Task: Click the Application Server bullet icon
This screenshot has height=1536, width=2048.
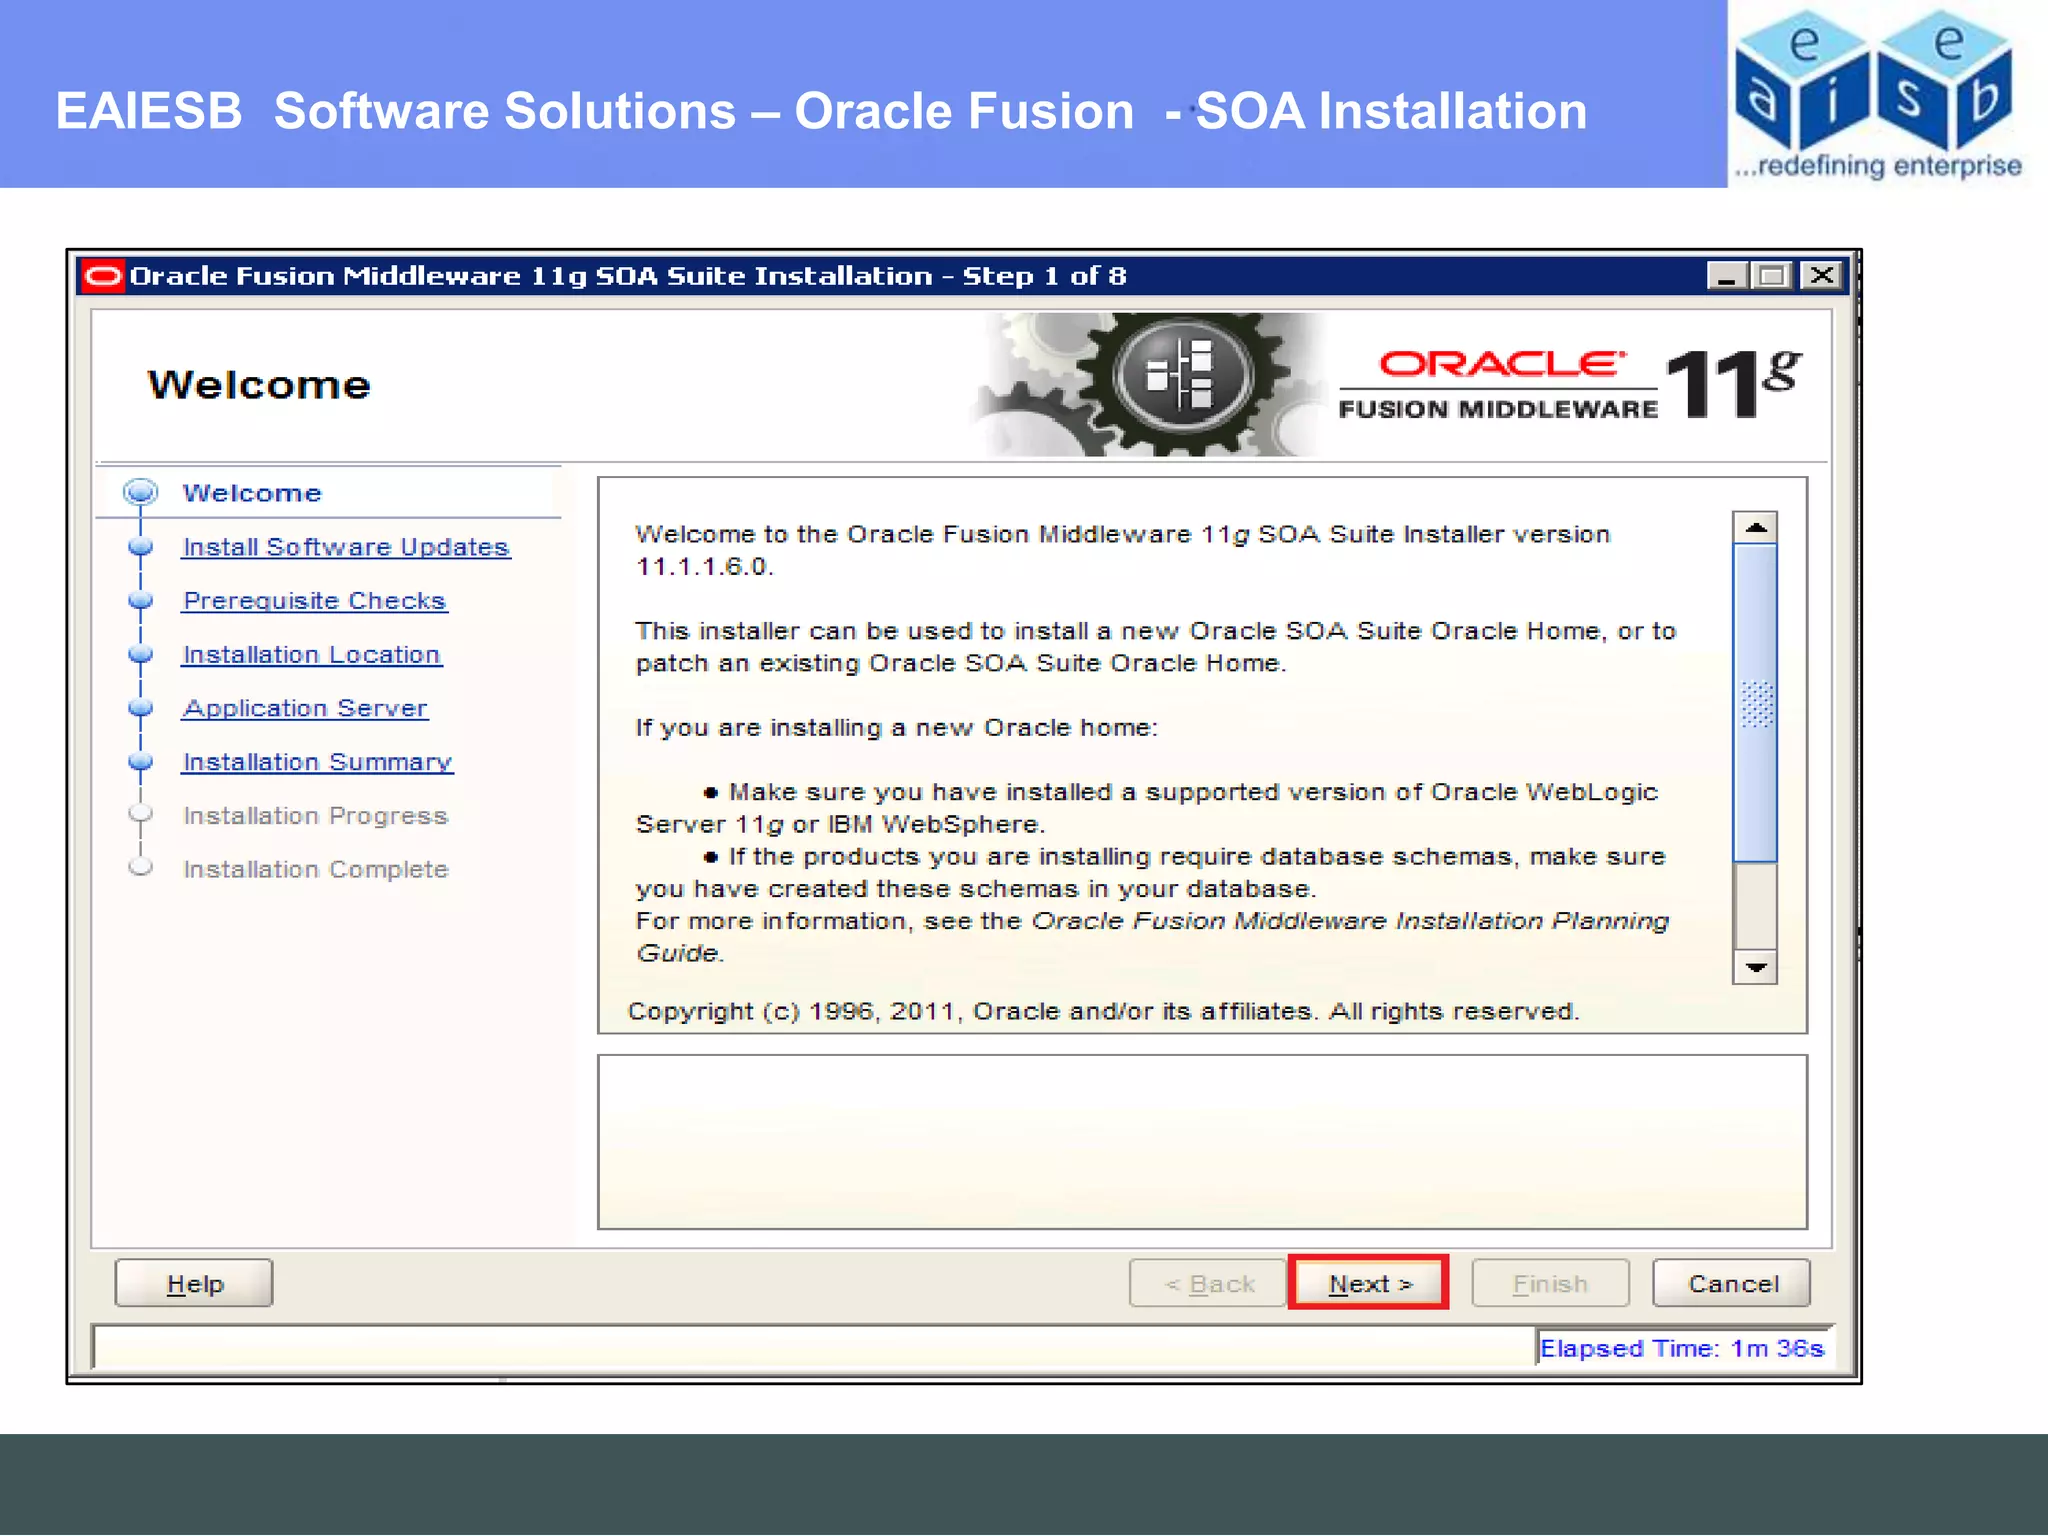Action: 140,708
